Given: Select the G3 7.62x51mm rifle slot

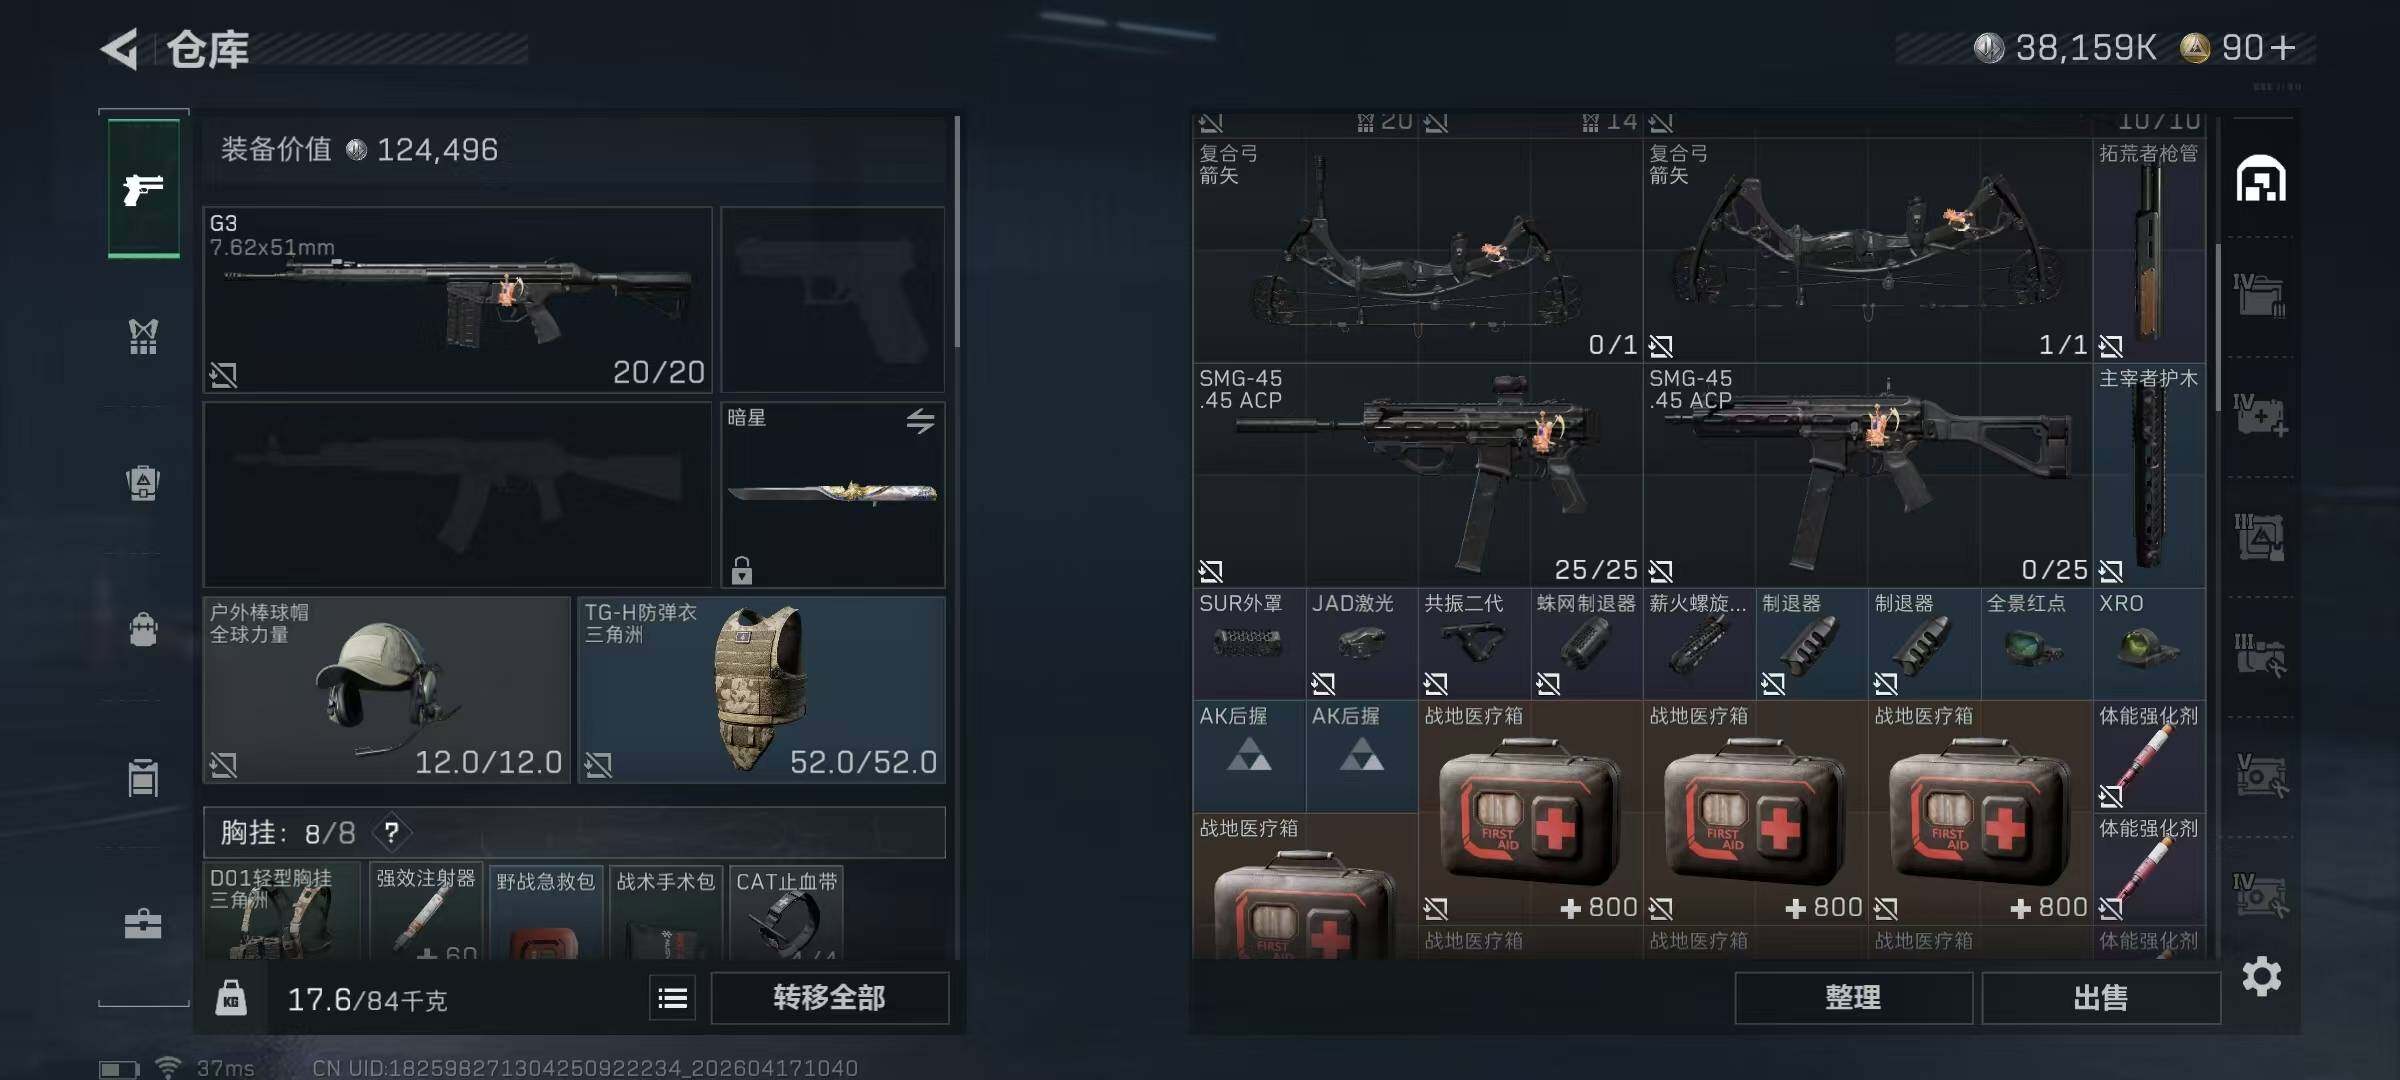Looking at the screenshot, I should click(x=457, y=299).
